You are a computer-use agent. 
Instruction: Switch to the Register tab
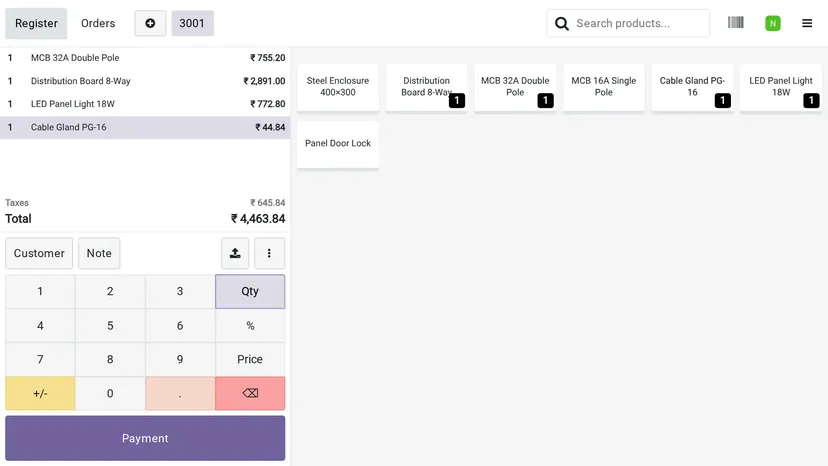(36, 23)
